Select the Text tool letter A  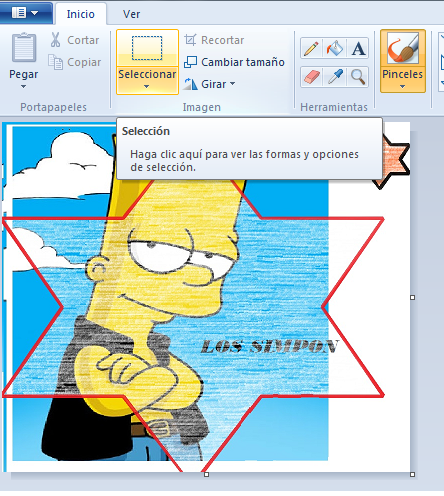(358, 48)
